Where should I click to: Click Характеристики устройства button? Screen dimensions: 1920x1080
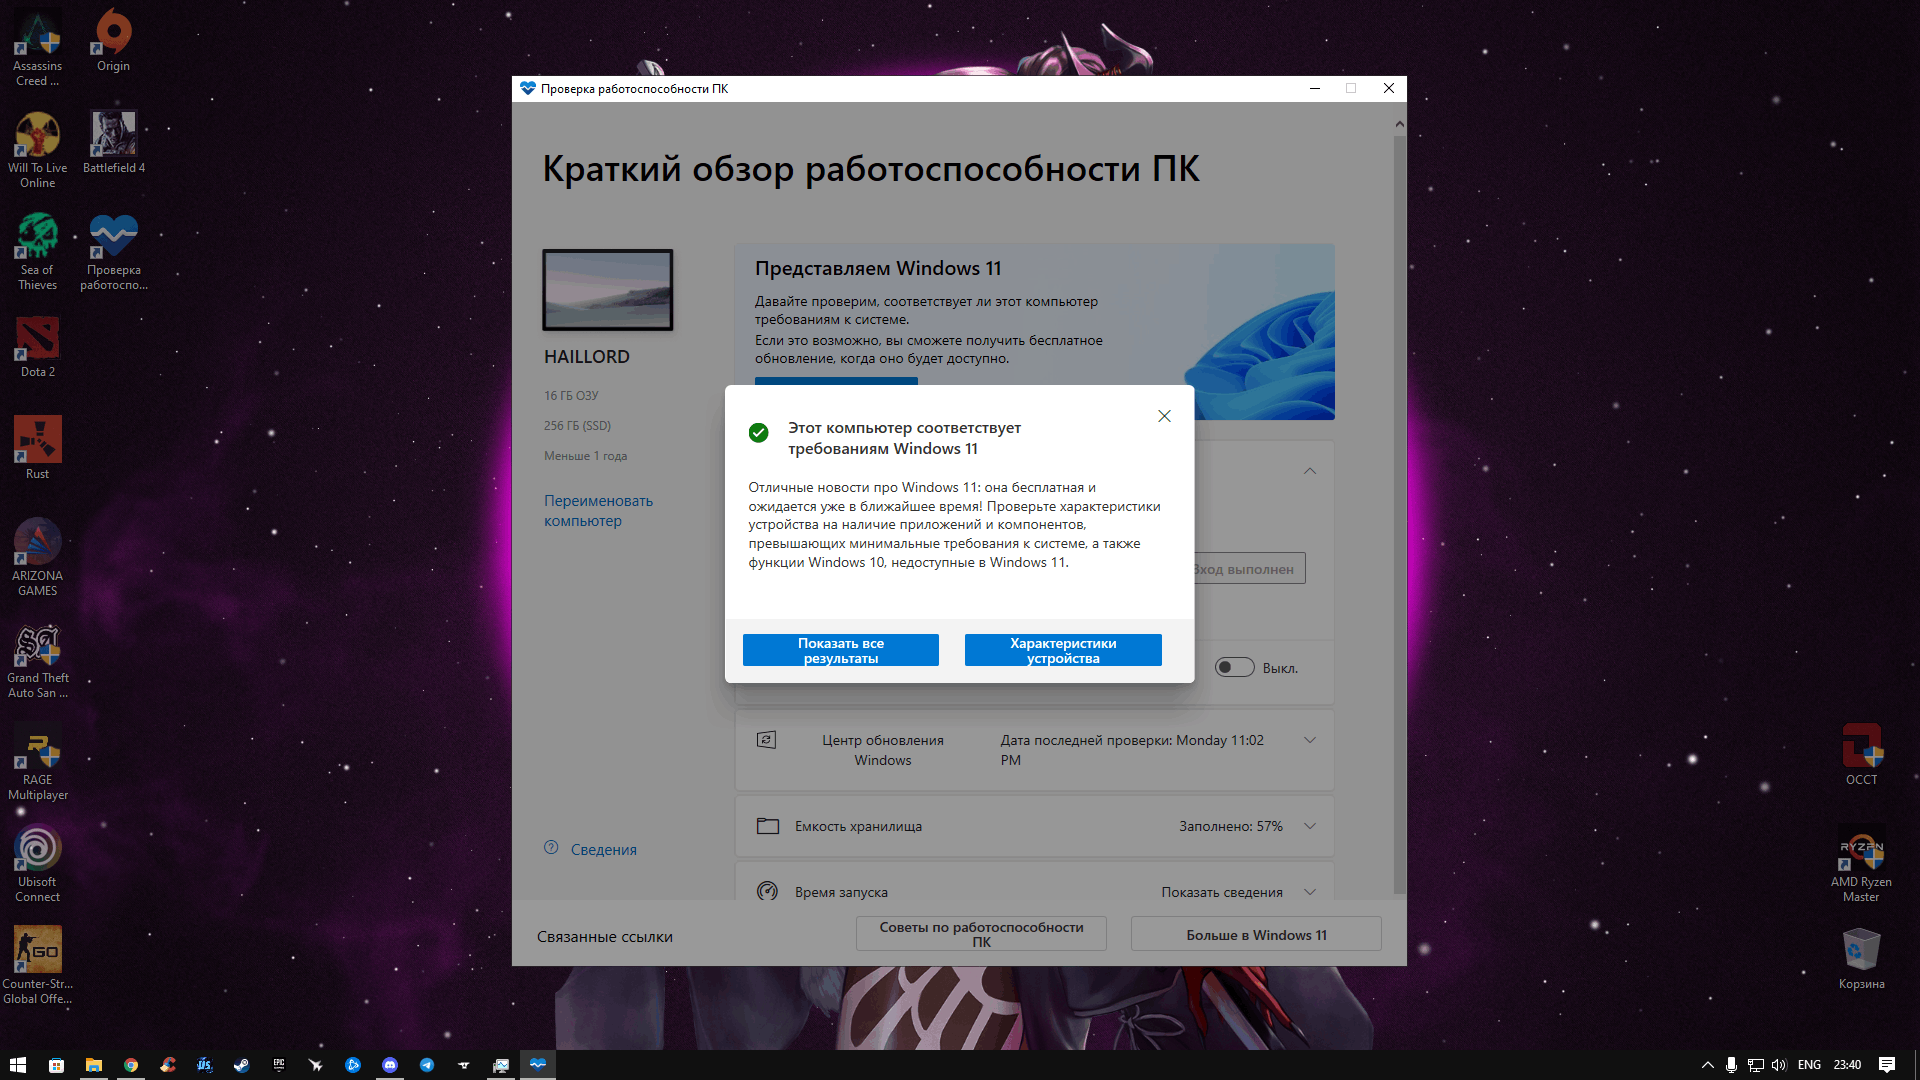[1062, 649]
